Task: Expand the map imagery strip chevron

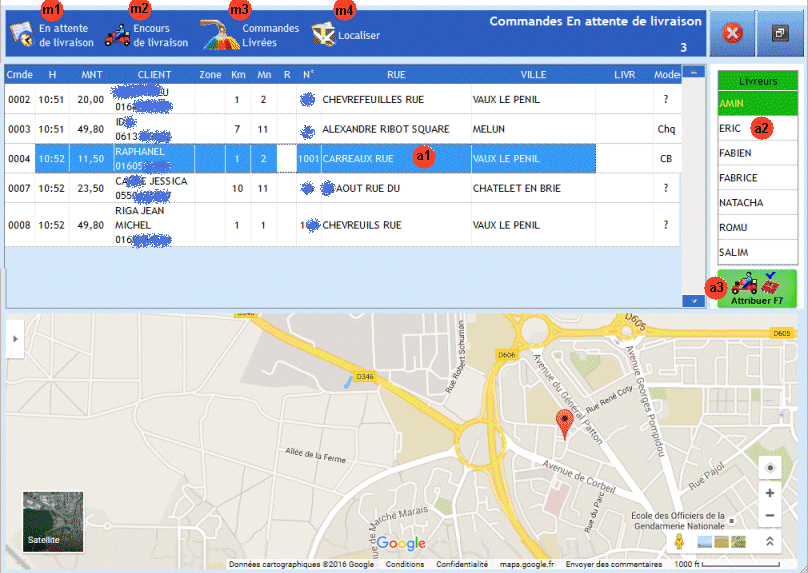Action: [769, 541]
